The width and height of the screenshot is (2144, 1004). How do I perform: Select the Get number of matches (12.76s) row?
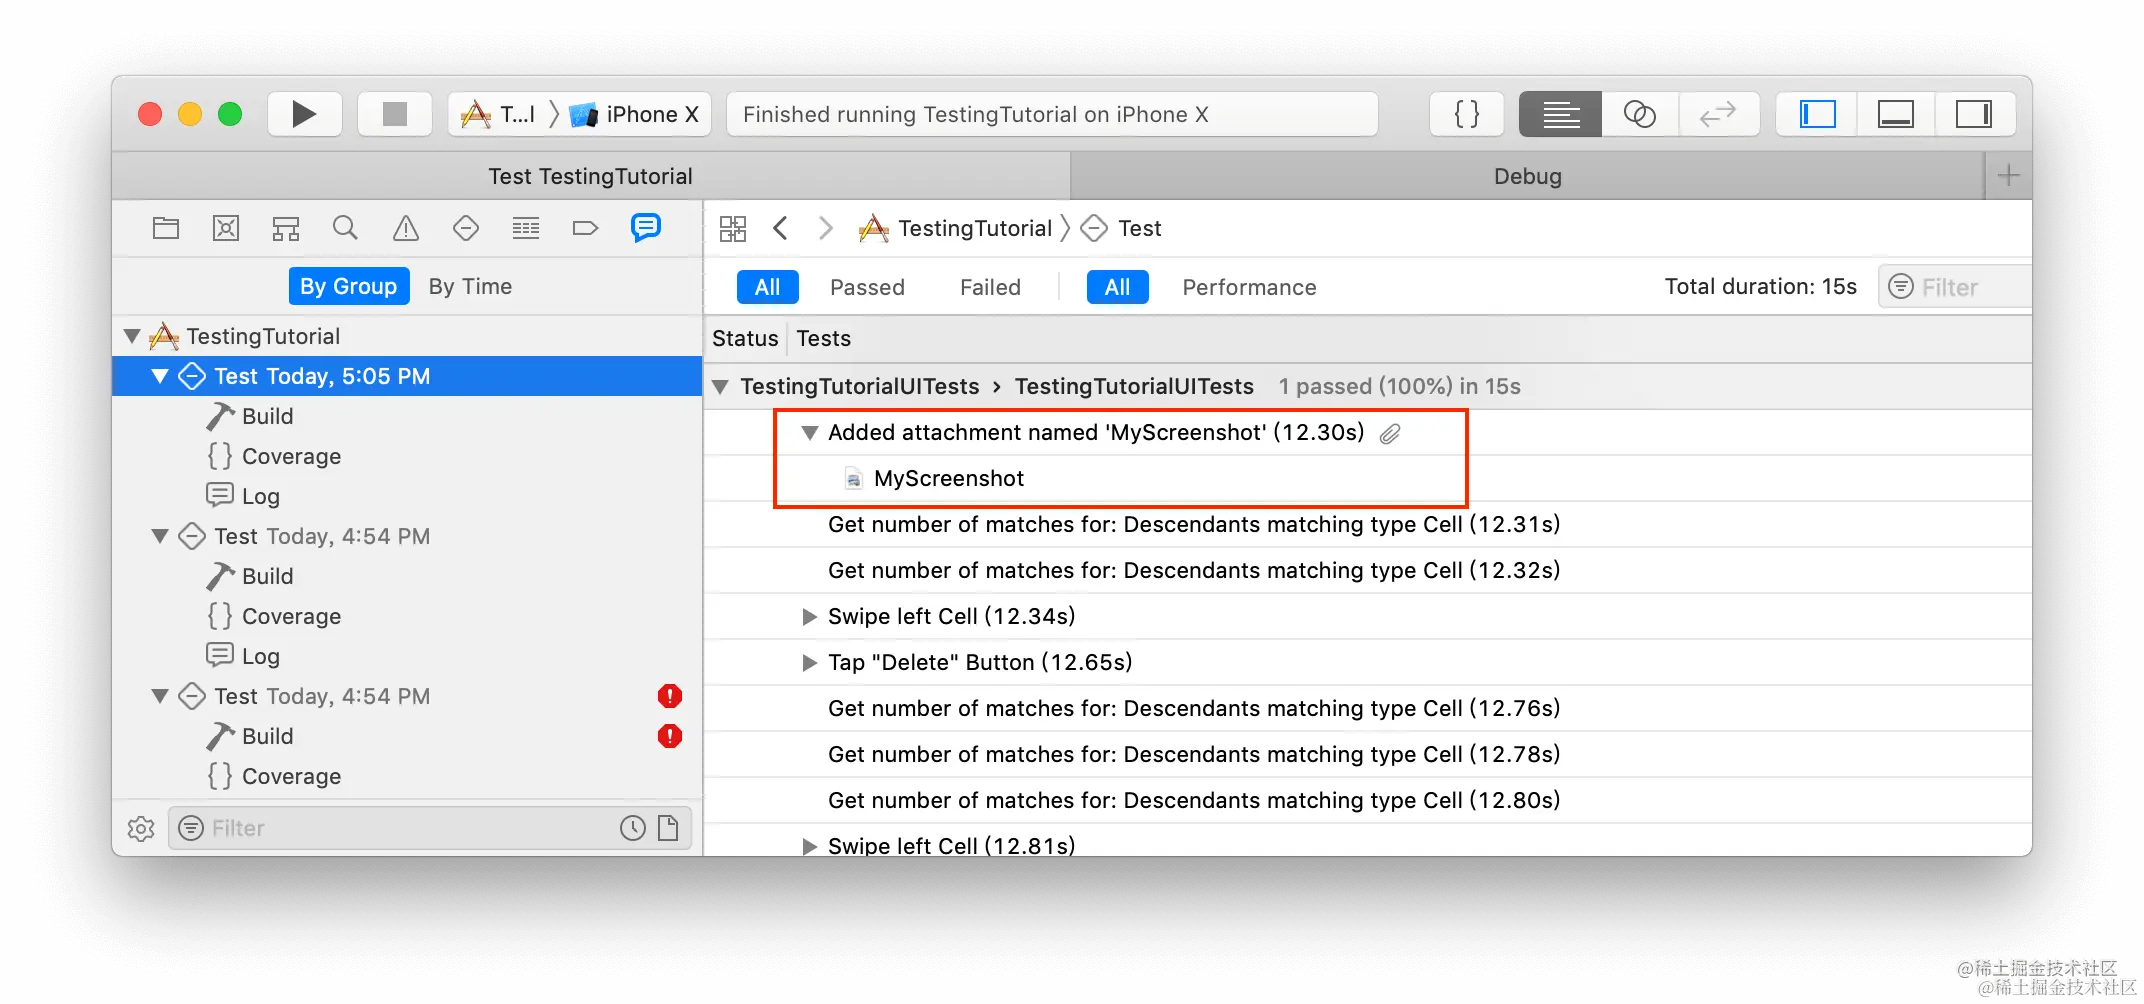tap(1368, 708)
